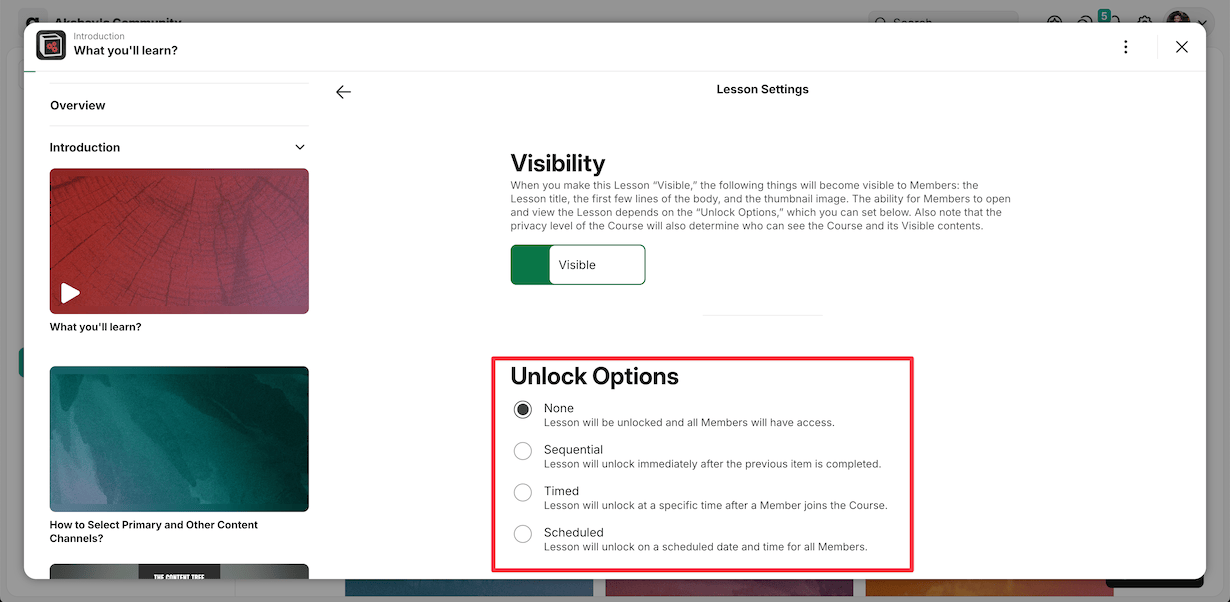Open the teal How to Select lesson thumbnail
The width and height of the screenshot is (1230, 602).
pyautogui.click(x=179, y=439)
